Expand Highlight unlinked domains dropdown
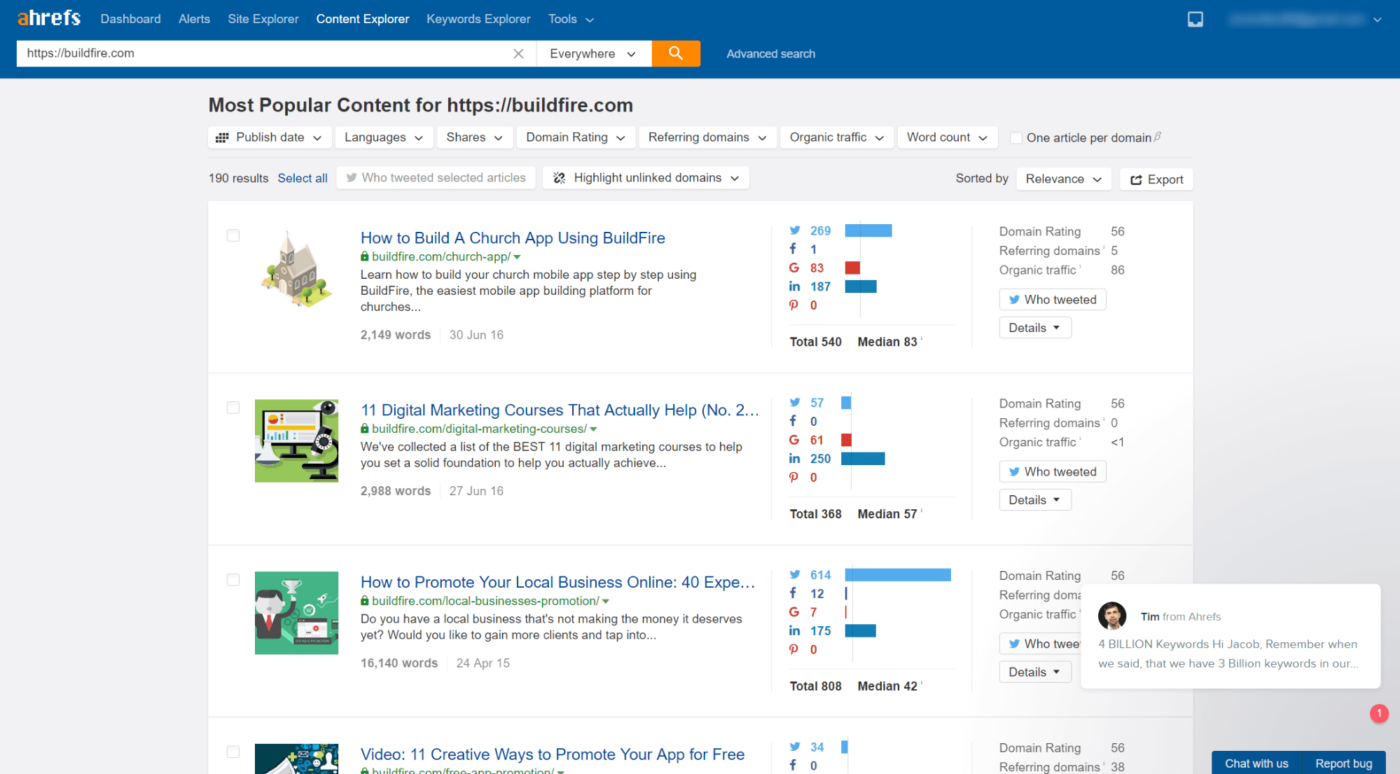This screenshot has height=774, width=1400. tap(645, 178)
